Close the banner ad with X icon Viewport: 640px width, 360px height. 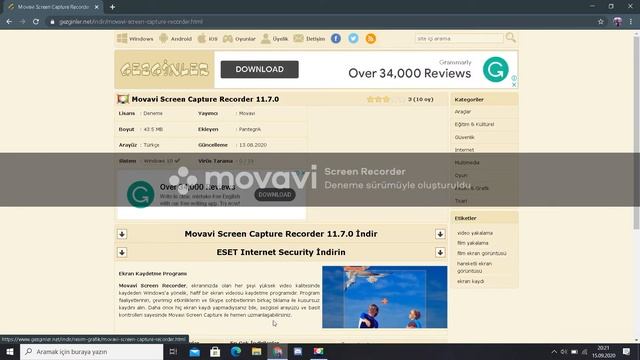[x=514, y=84]
